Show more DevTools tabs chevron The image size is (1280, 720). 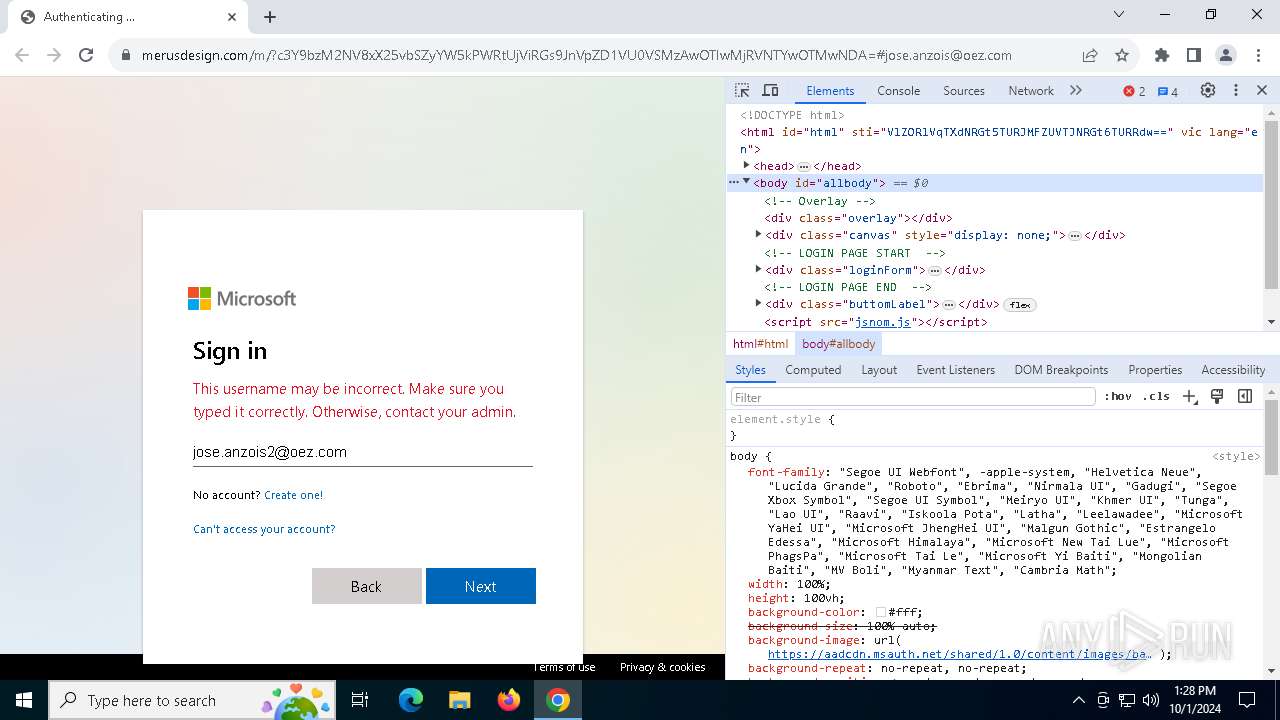pos(1076,90)
